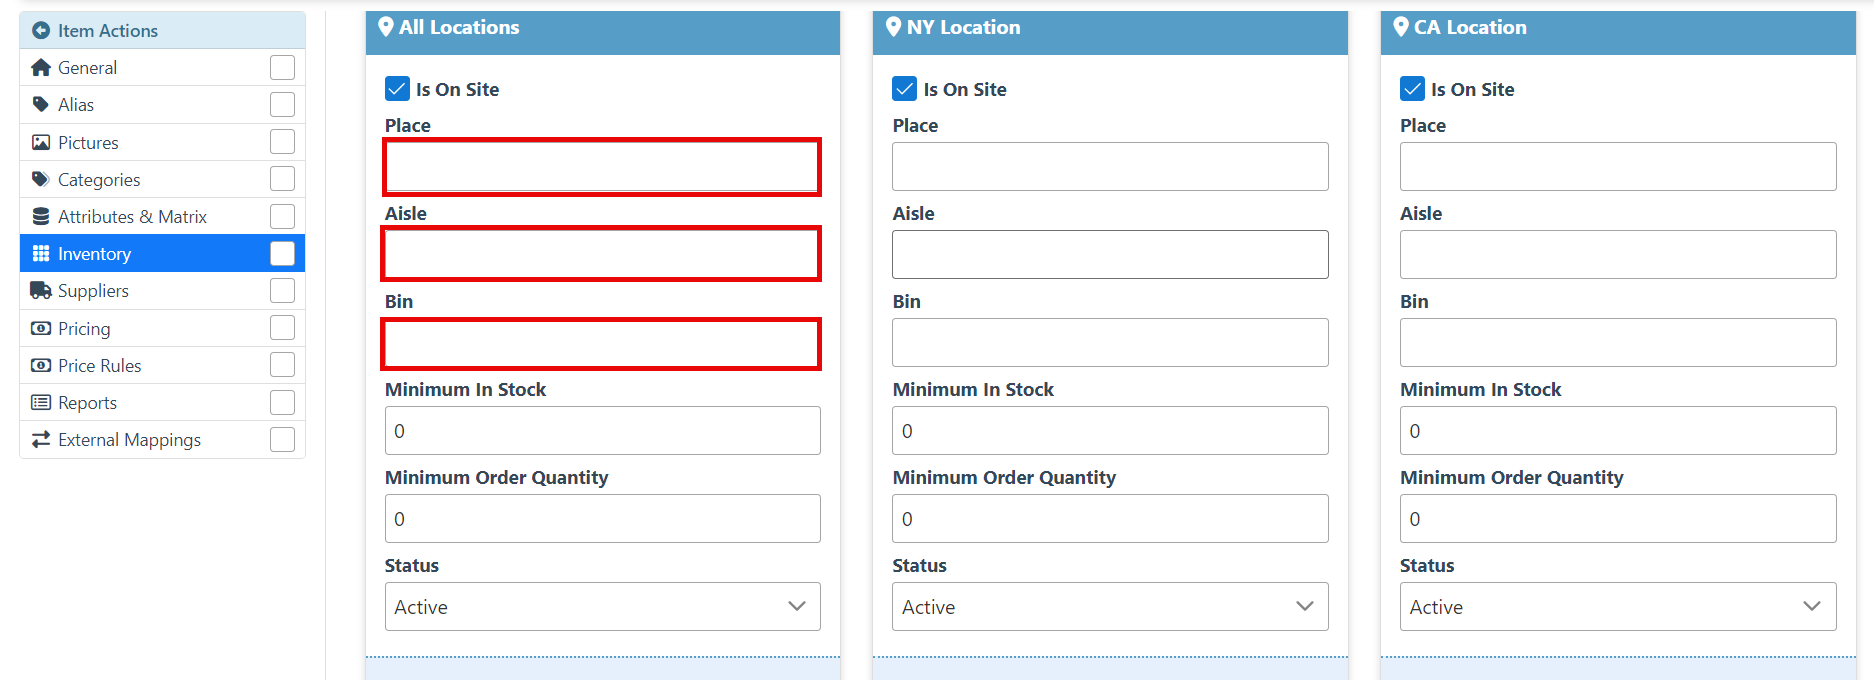This screenshot has width=1874, height=692.
Task: Open the Pricing section
Action: click(x=84, y=329)
